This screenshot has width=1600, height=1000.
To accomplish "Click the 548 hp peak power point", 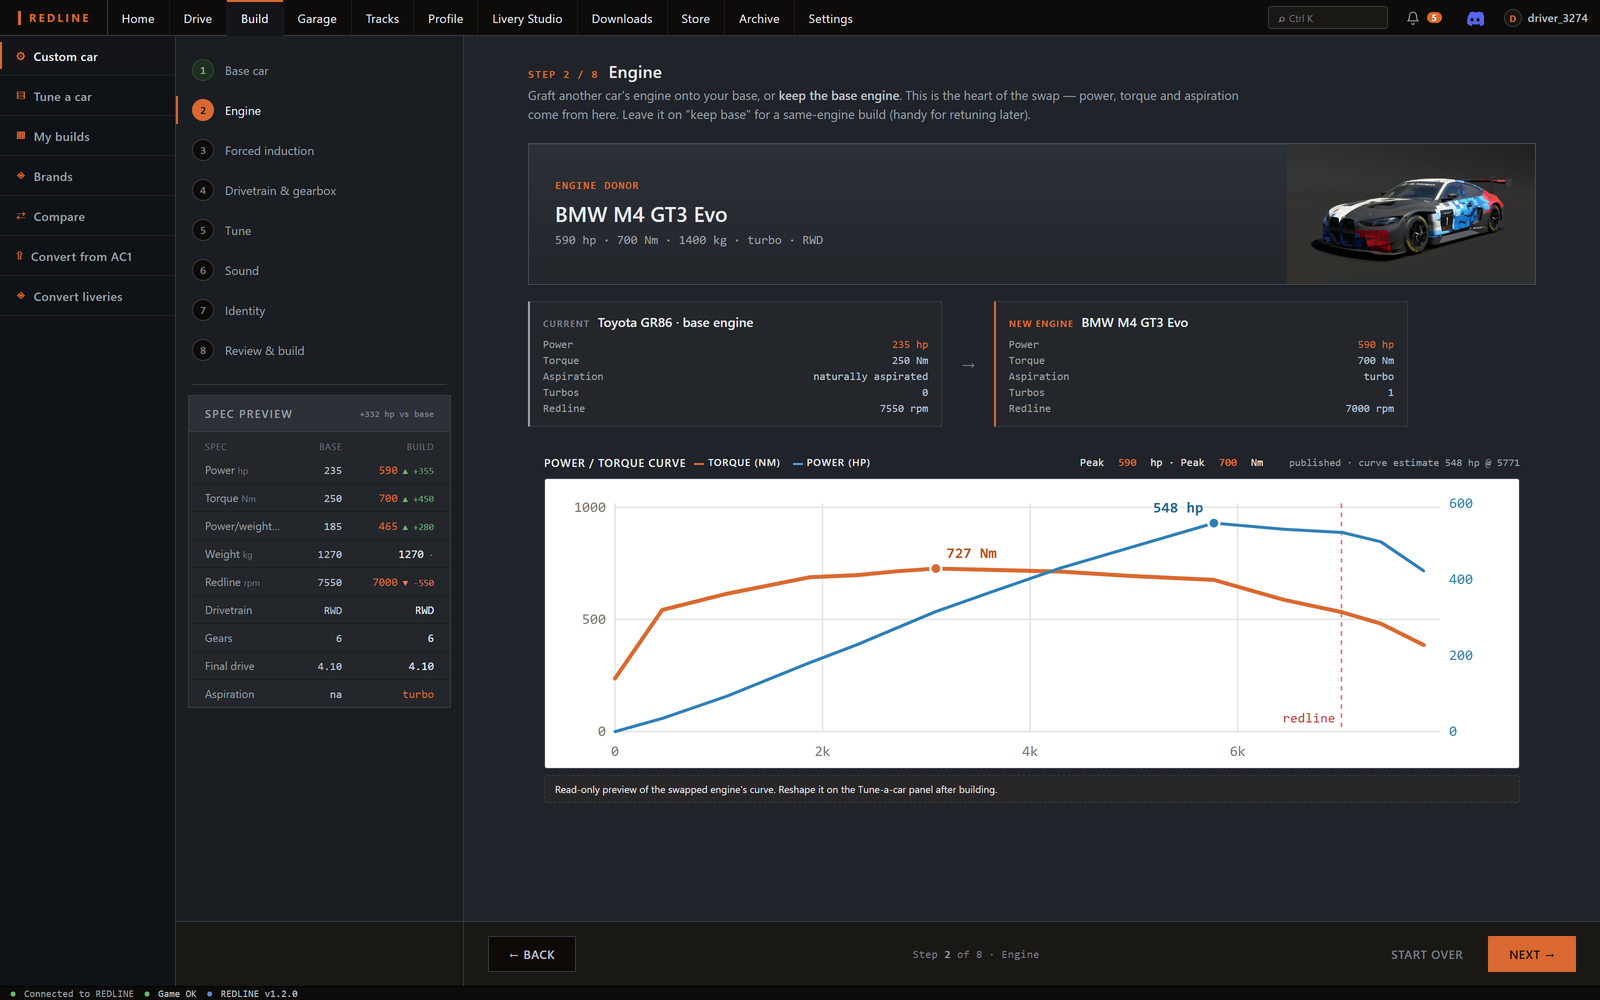I will tap(1214, 523).
